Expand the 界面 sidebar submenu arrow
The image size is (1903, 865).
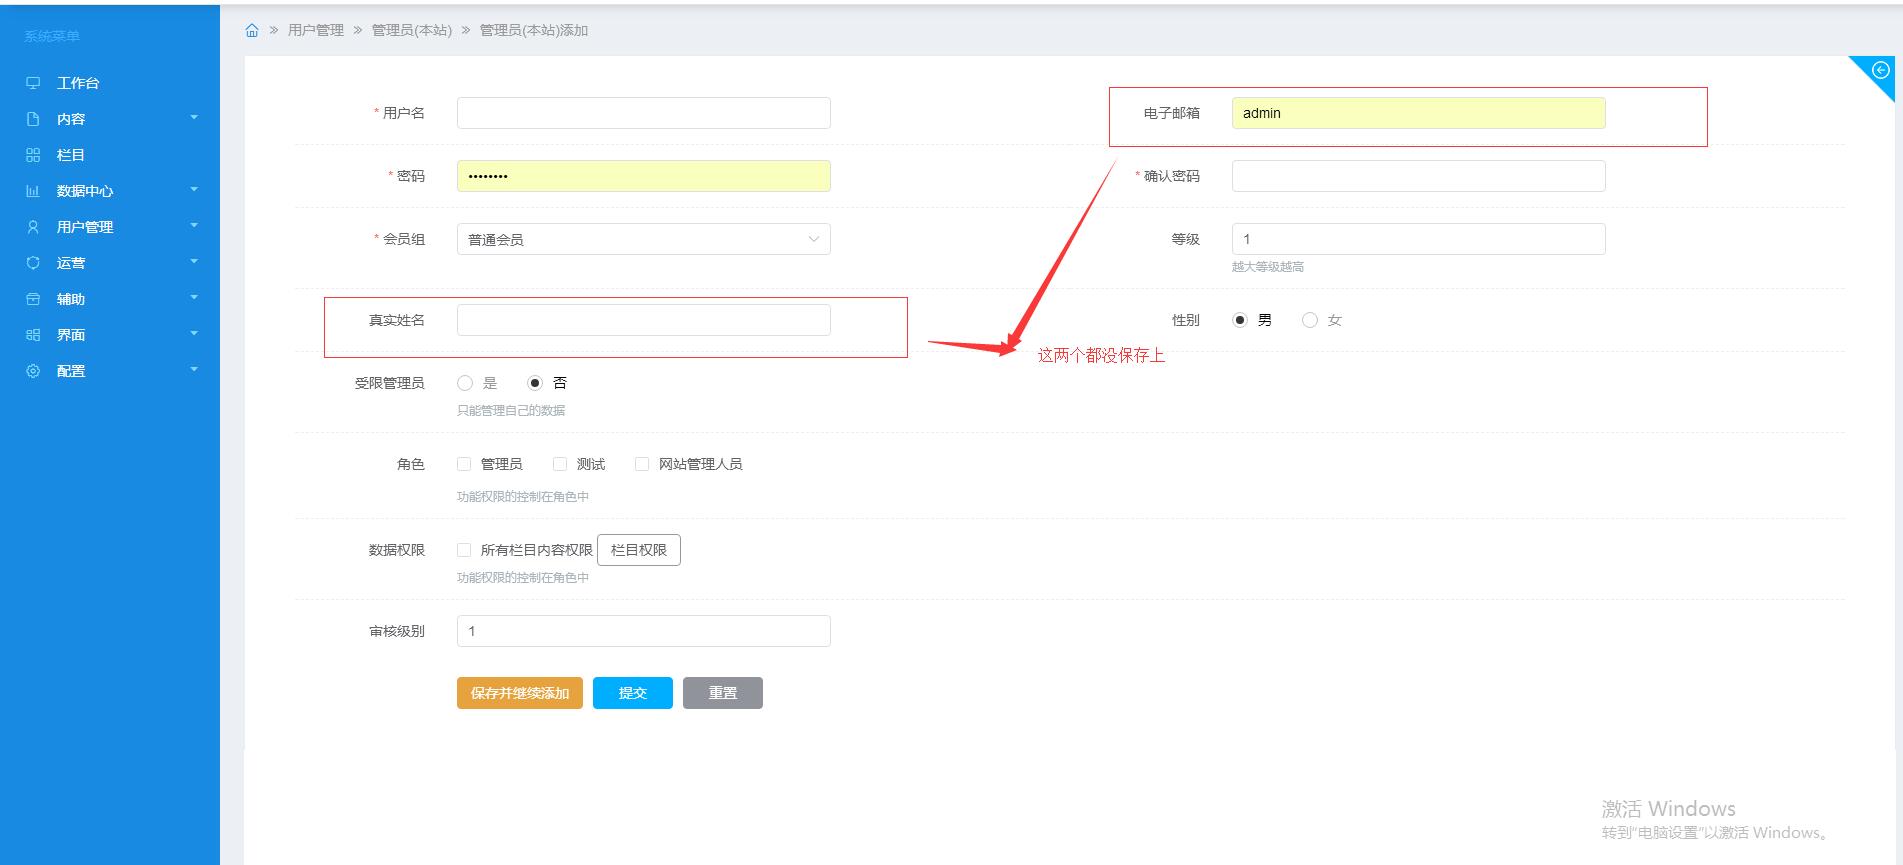coord(194,334)
